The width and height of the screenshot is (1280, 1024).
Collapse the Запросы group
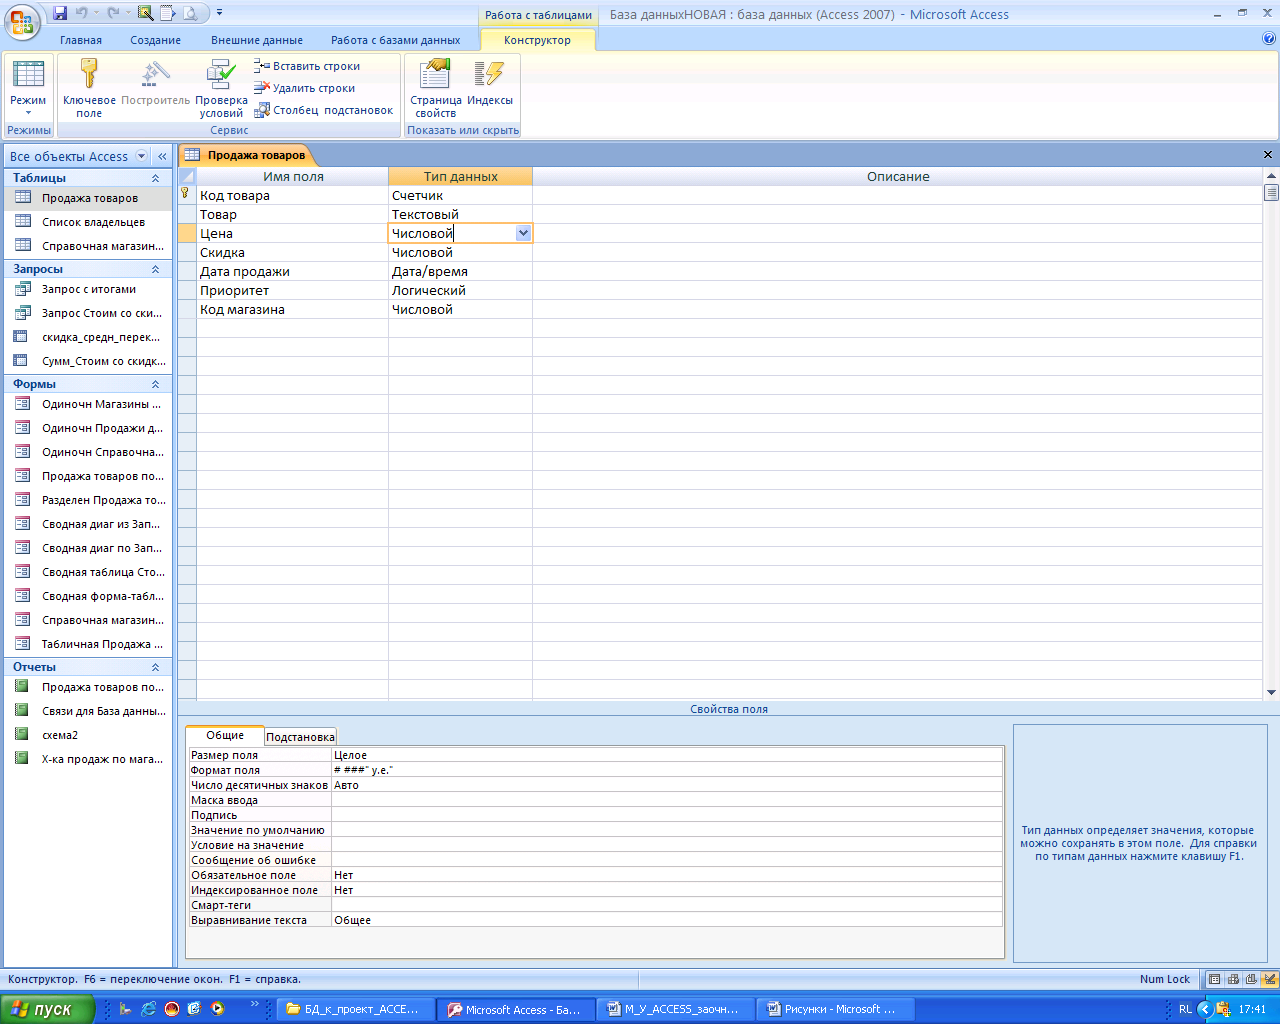coord(155,269)
